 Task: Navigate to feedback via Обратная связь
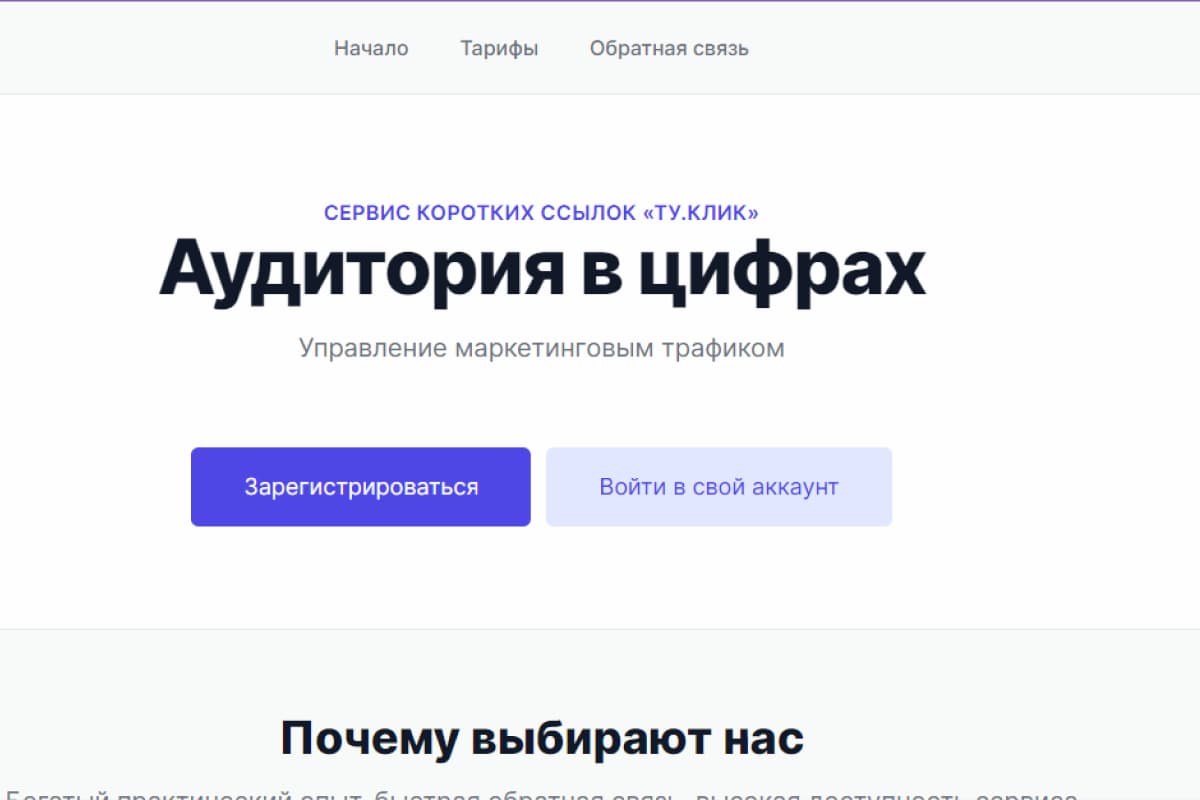(669, 47)
